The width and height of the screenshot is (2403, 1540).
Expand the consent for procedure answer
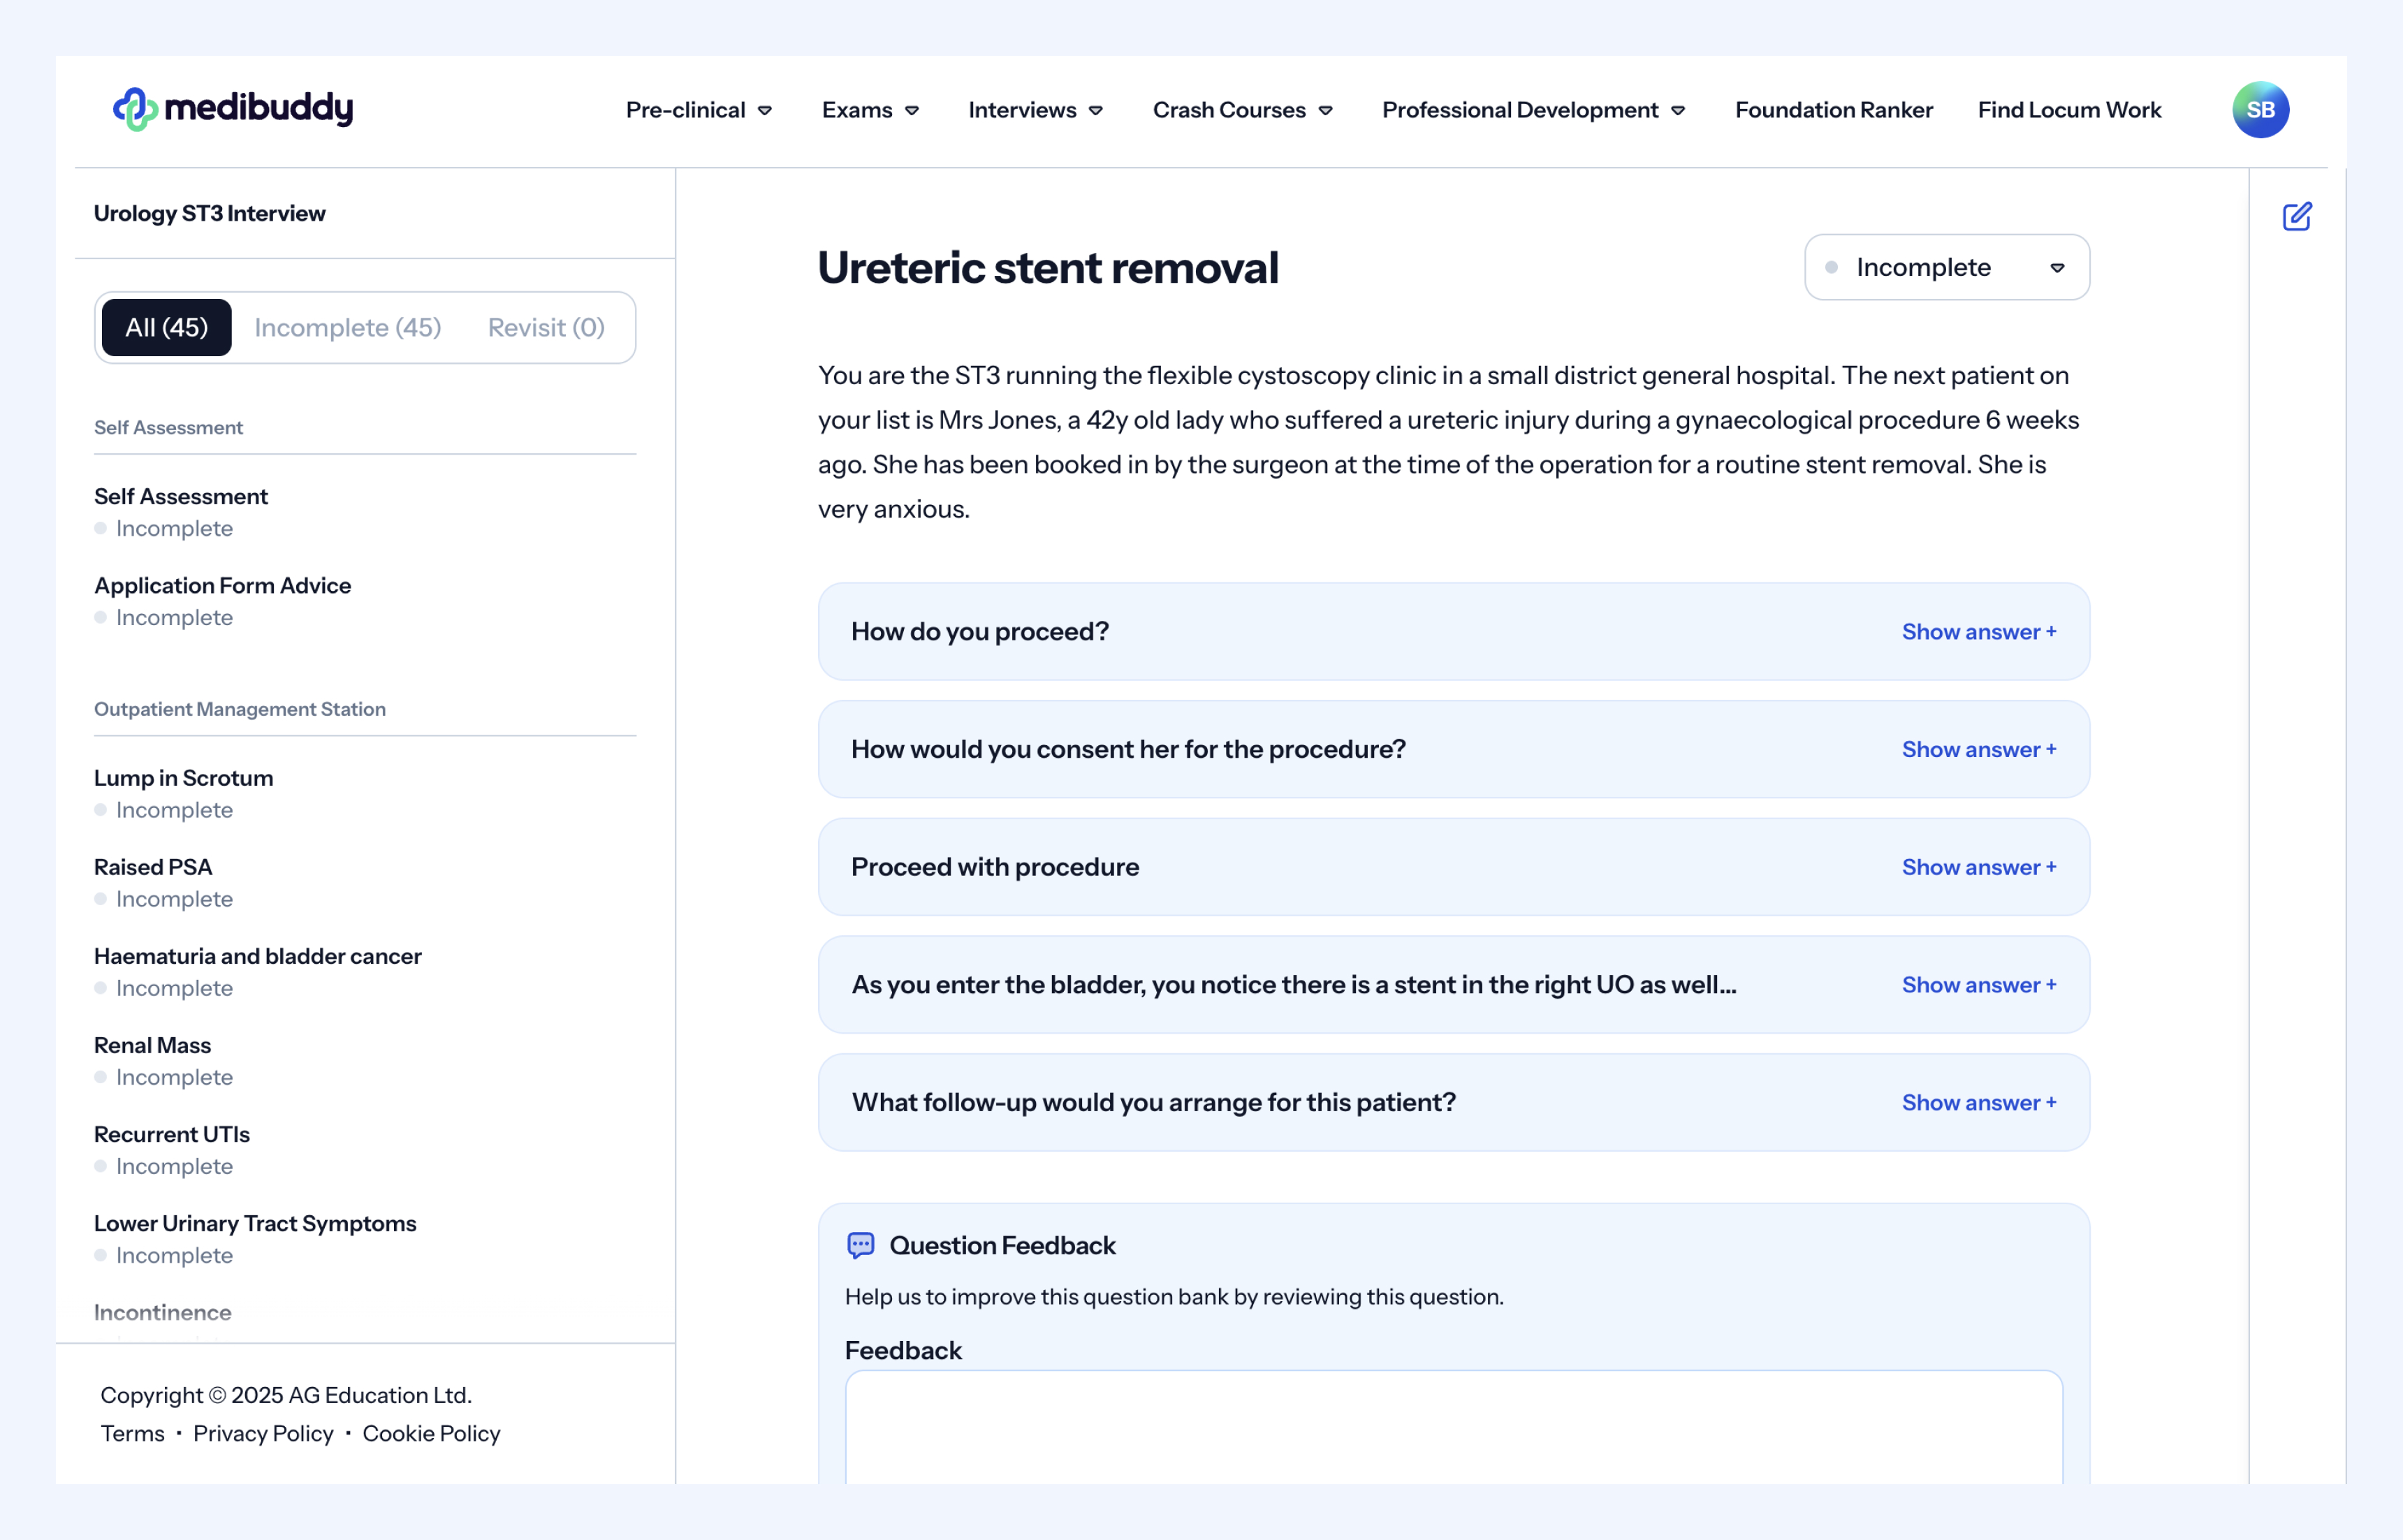tap(1978, 749)
